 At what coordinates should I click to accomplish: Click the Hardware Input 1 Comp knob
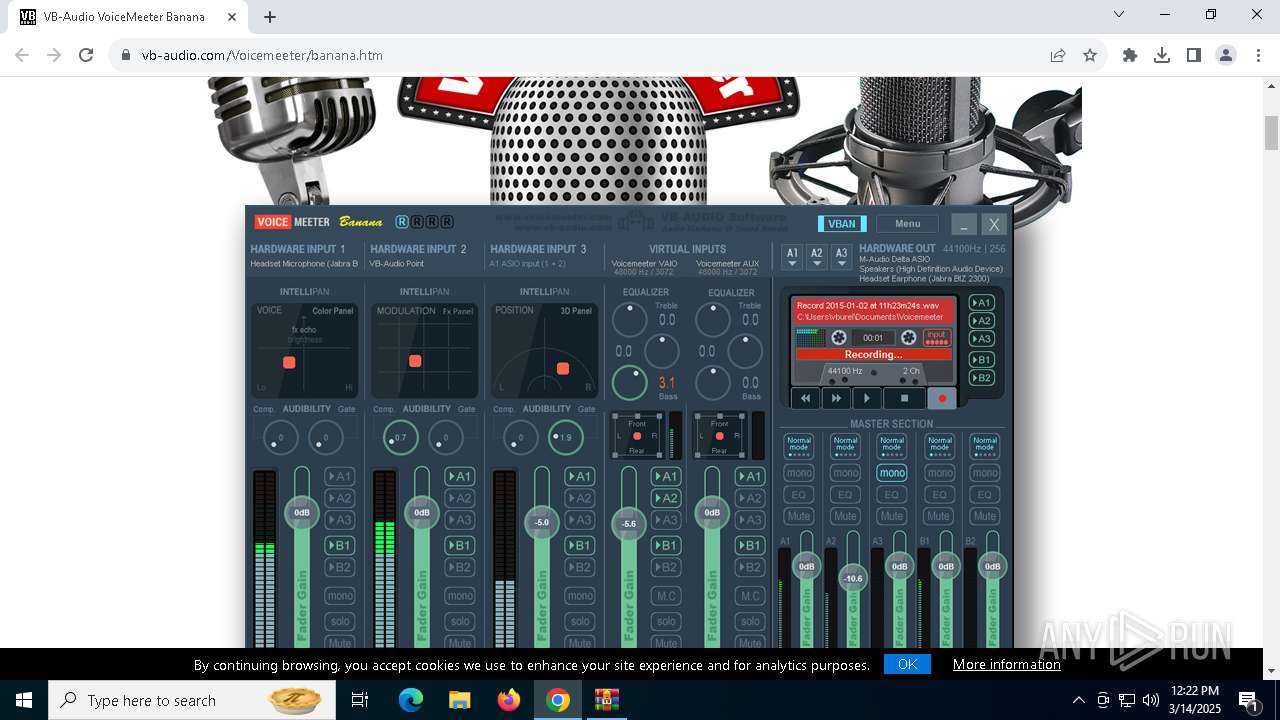pyautogui.click(x=281, y=437)
